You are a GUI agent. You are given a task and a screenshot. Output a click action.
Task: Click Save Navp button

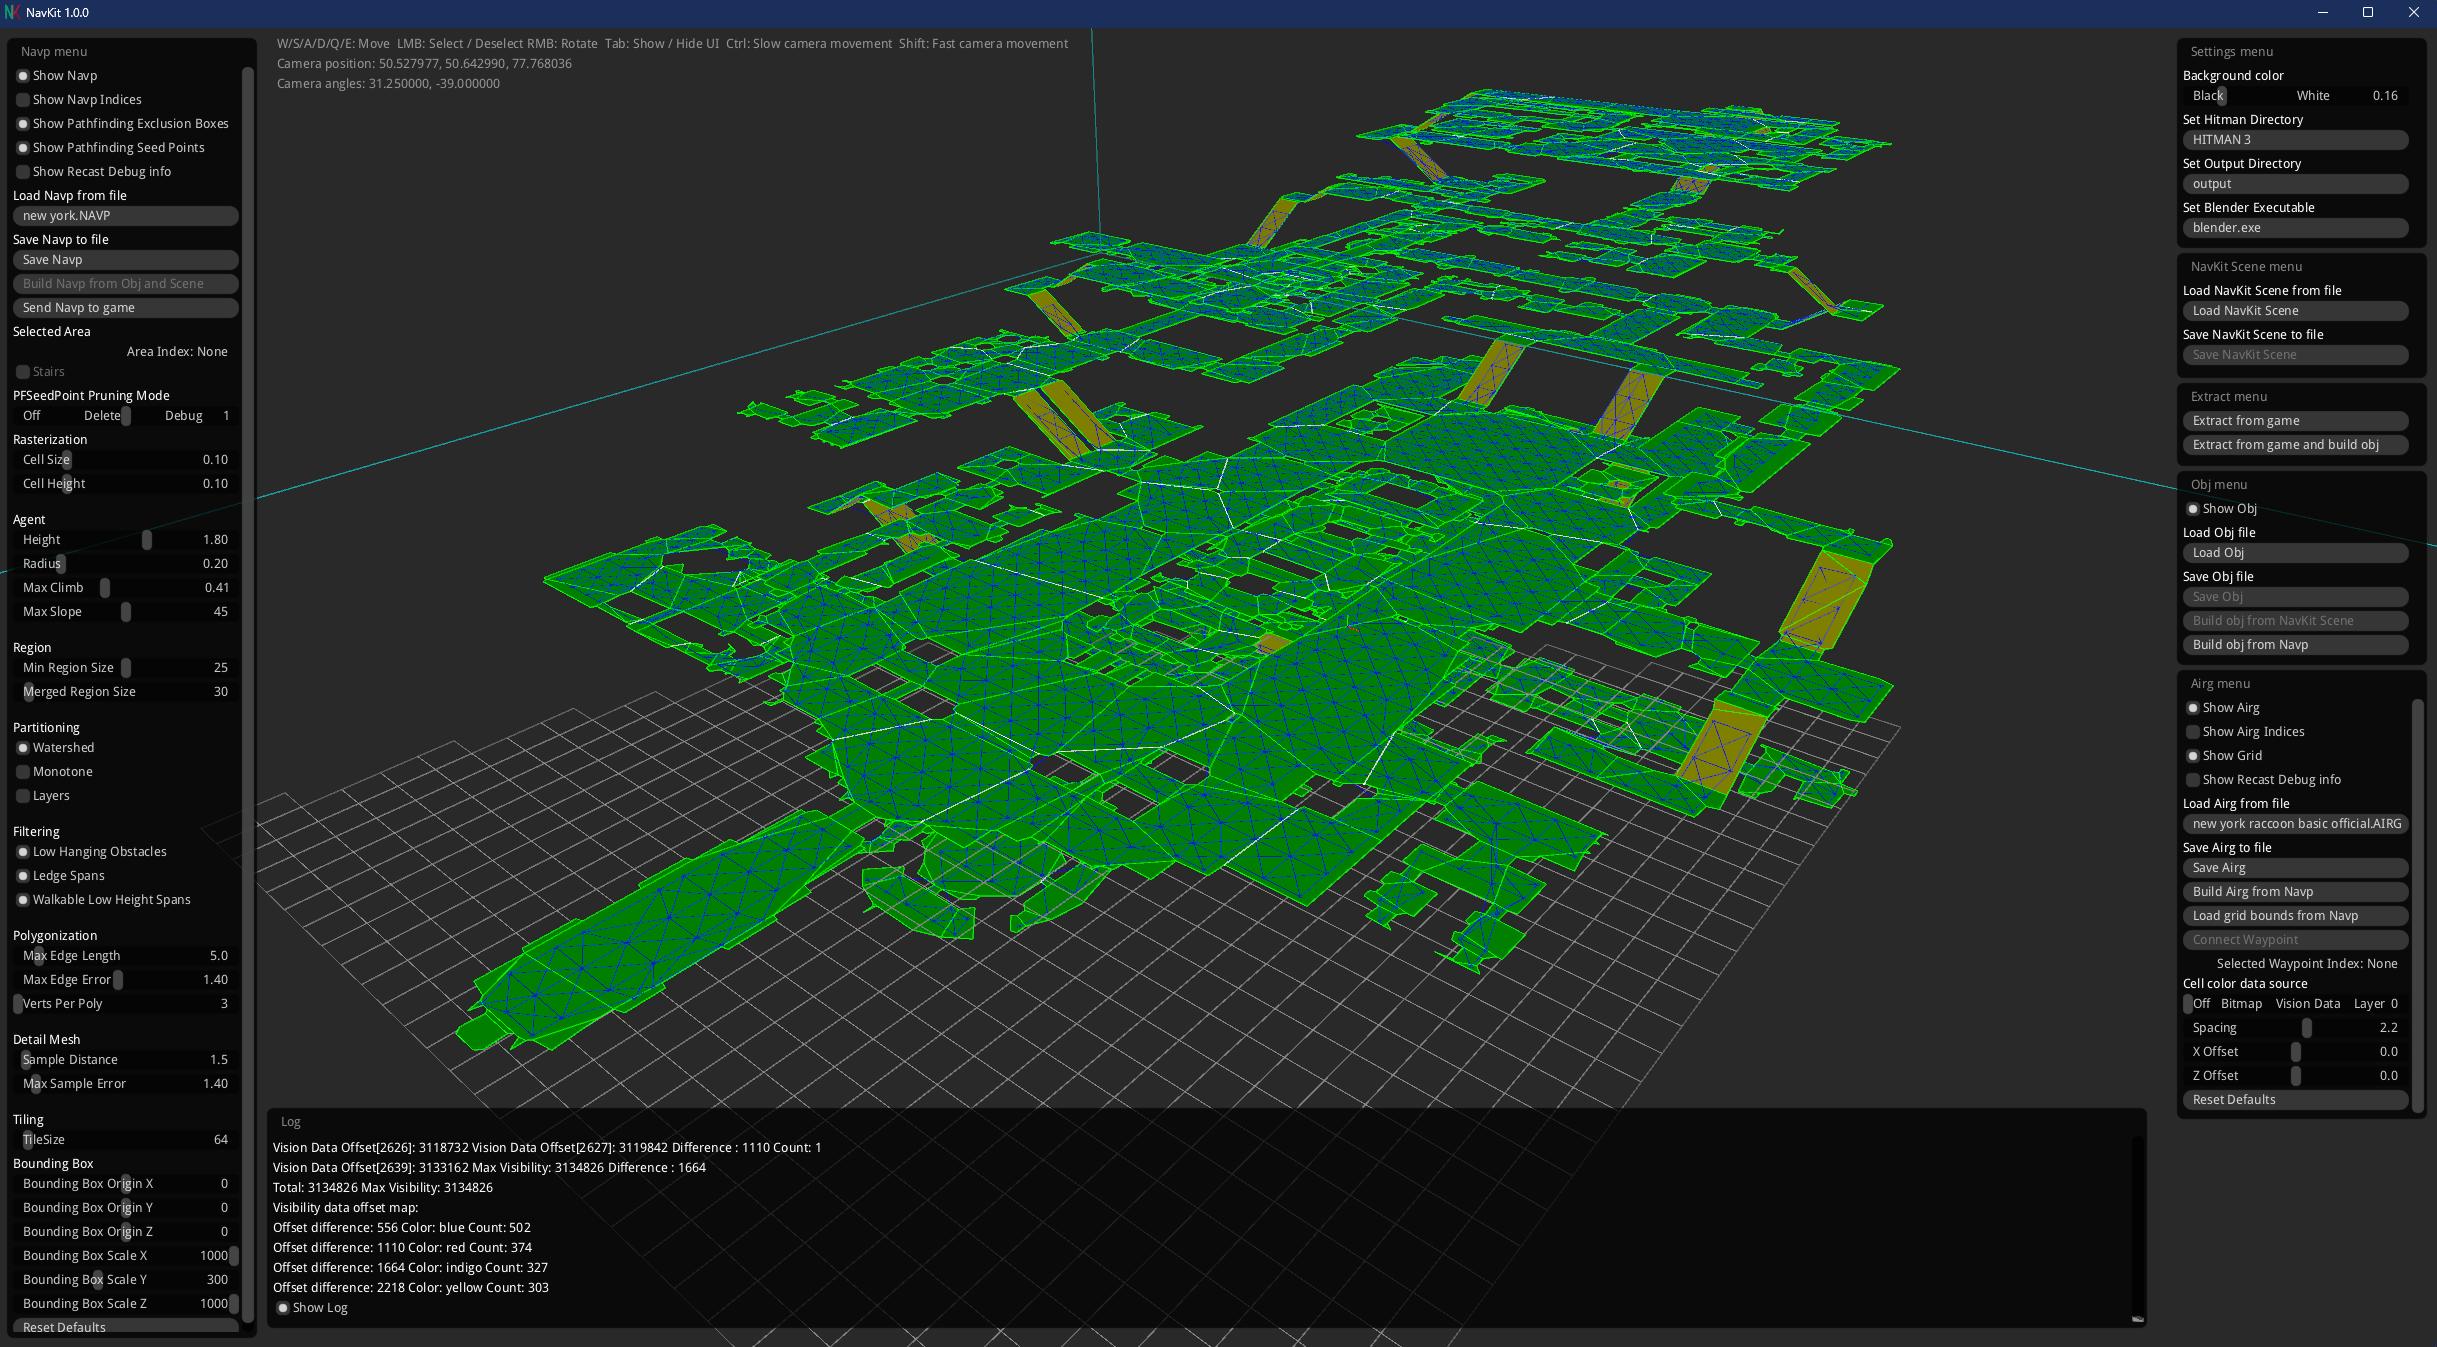(x=125, y=260)
